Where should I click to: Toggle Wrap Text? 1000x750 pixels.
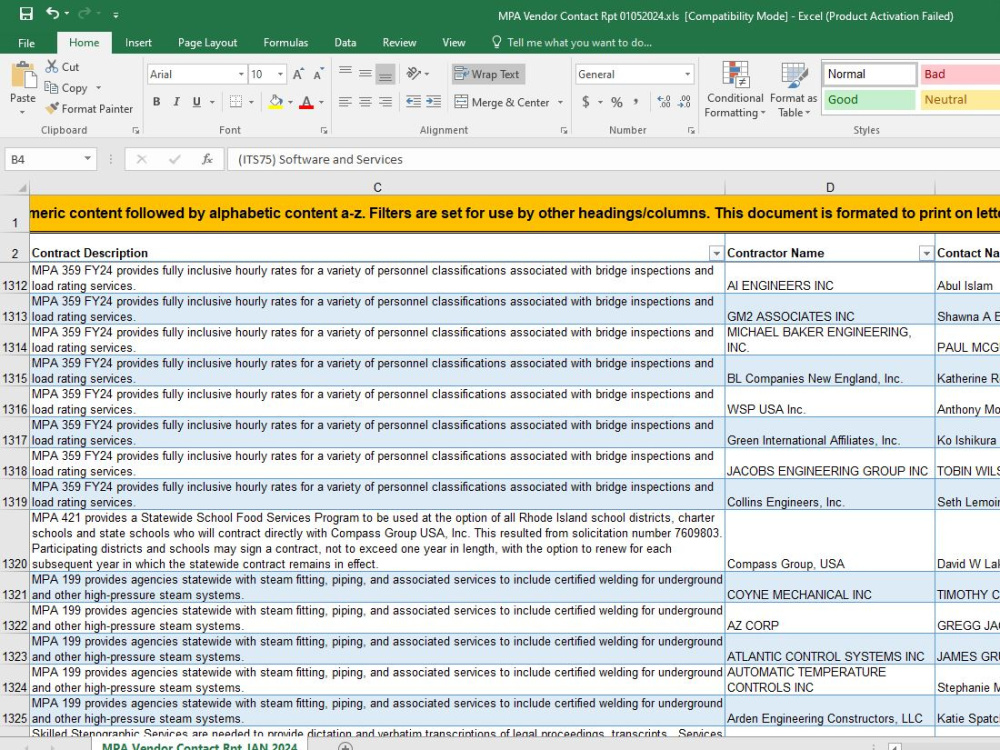[488, 75]
